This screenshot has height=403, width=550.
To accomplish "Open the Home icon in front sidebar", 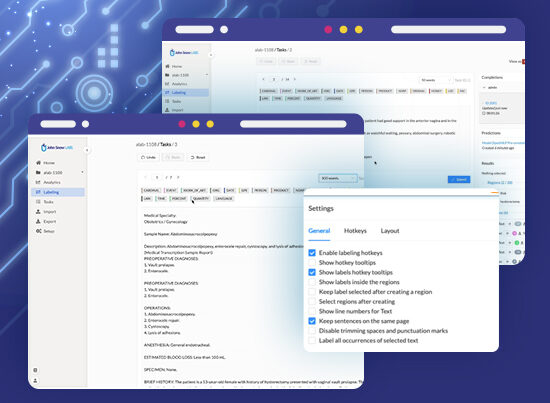I will 39,163.
